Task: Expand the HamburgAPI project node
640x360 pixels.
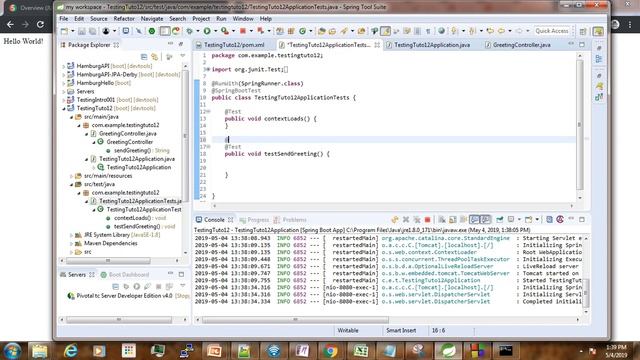Action: point(64,66)
